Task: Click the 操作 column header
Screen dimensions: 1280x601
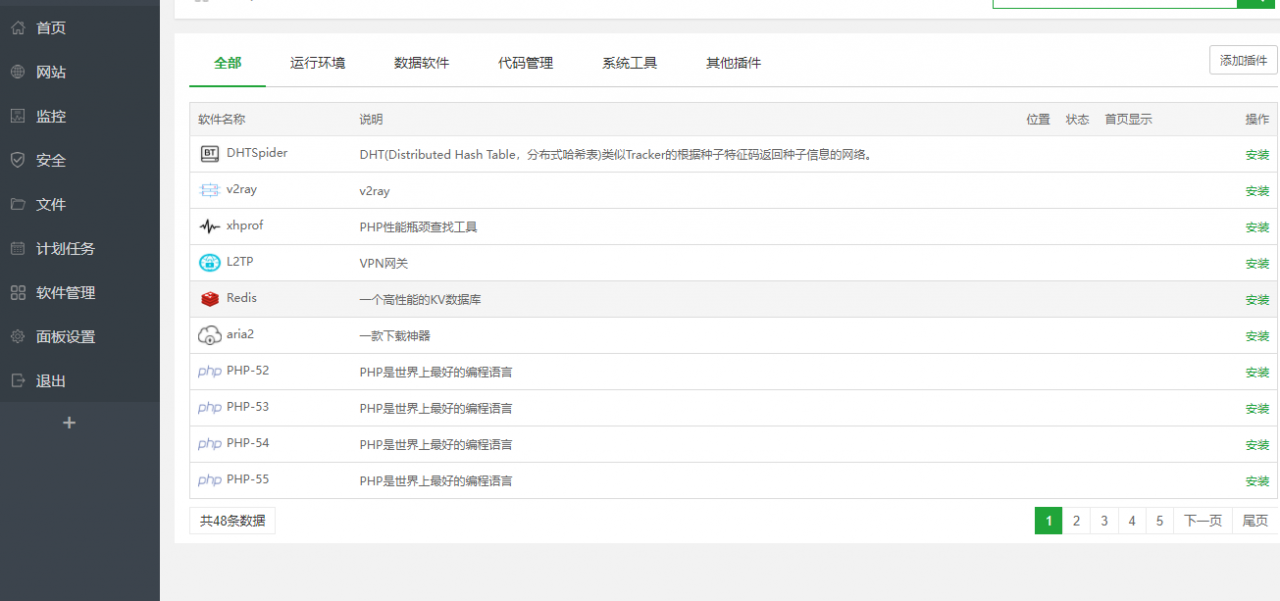Action: click(x=1257, y=119)
